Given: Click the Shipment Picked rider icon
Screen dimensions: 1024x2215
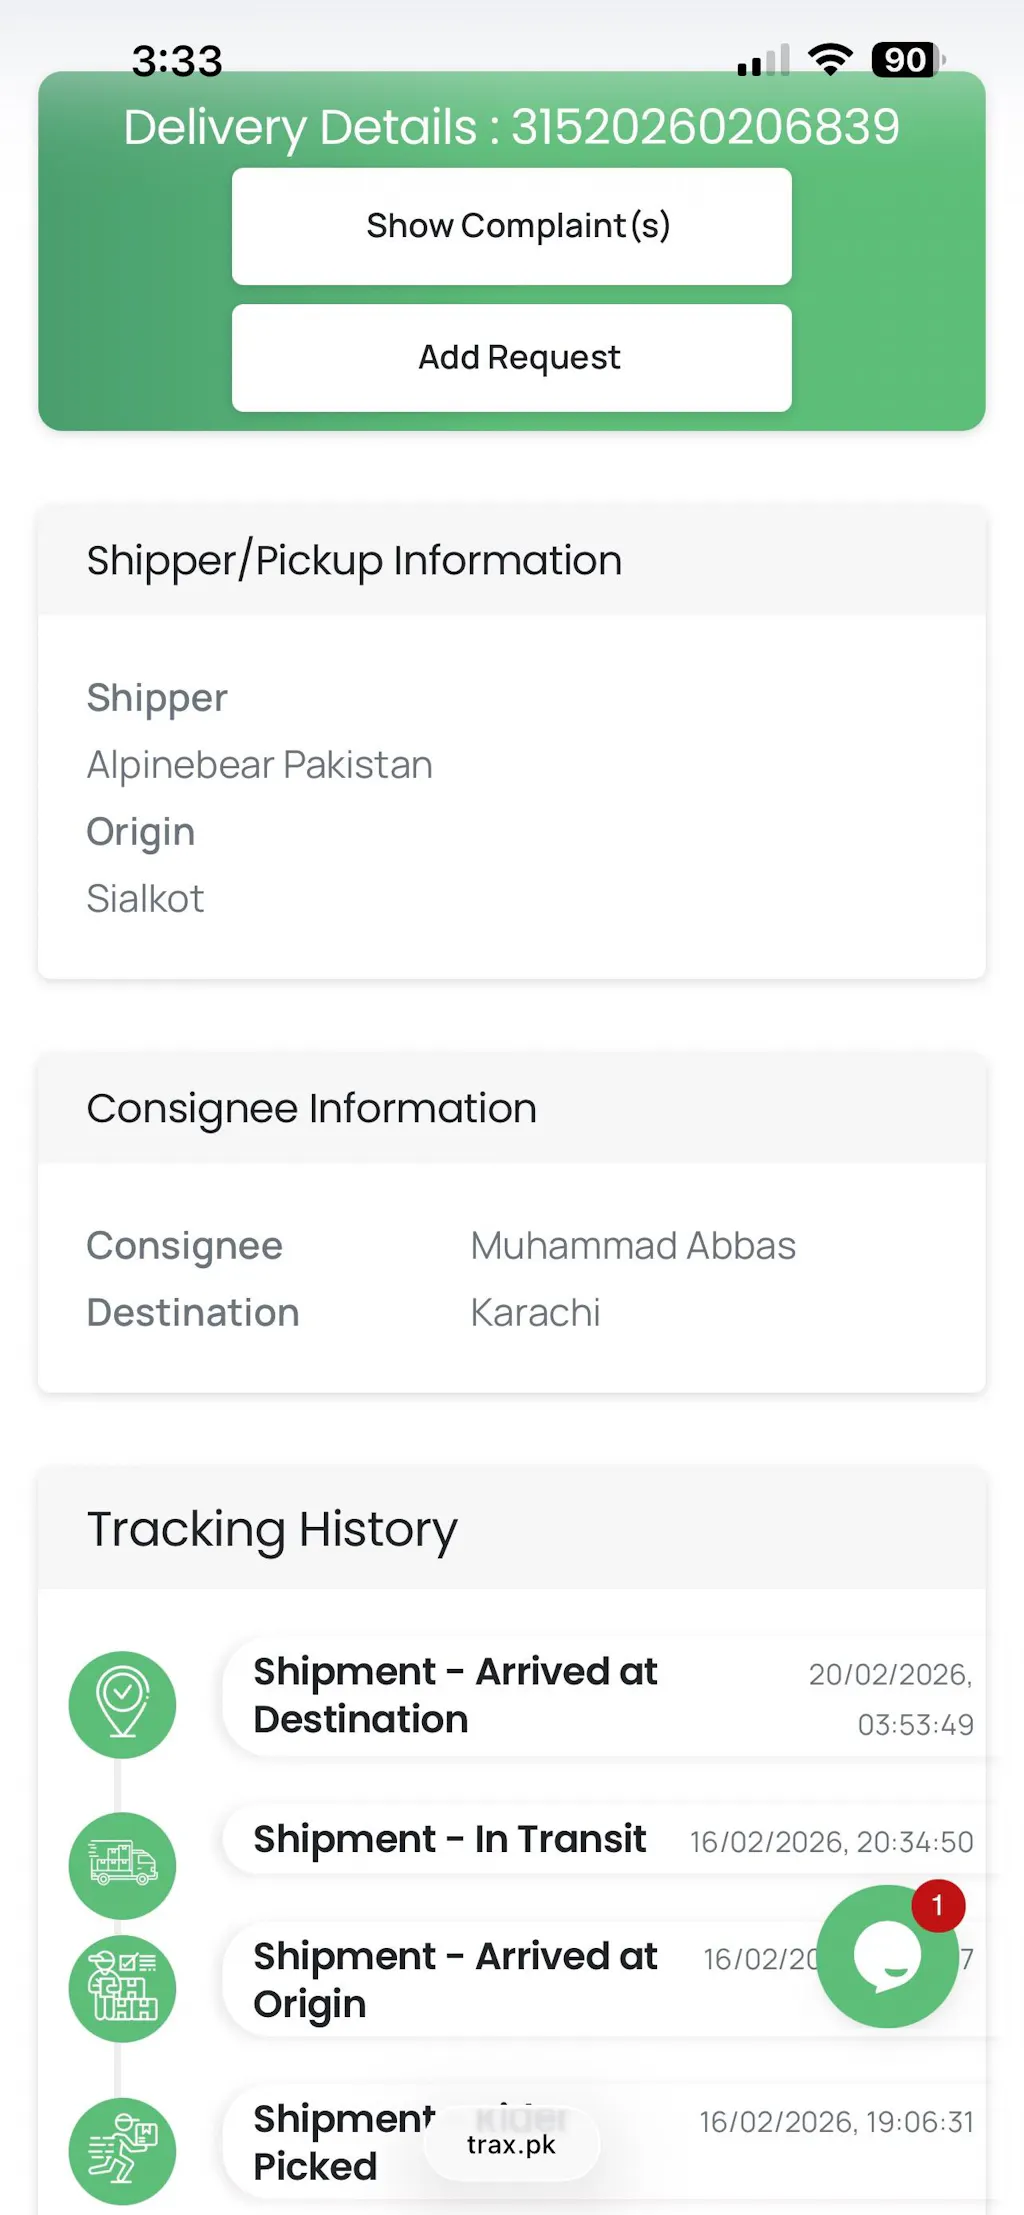Looking at the screenshot, I should click(122, 2150).
